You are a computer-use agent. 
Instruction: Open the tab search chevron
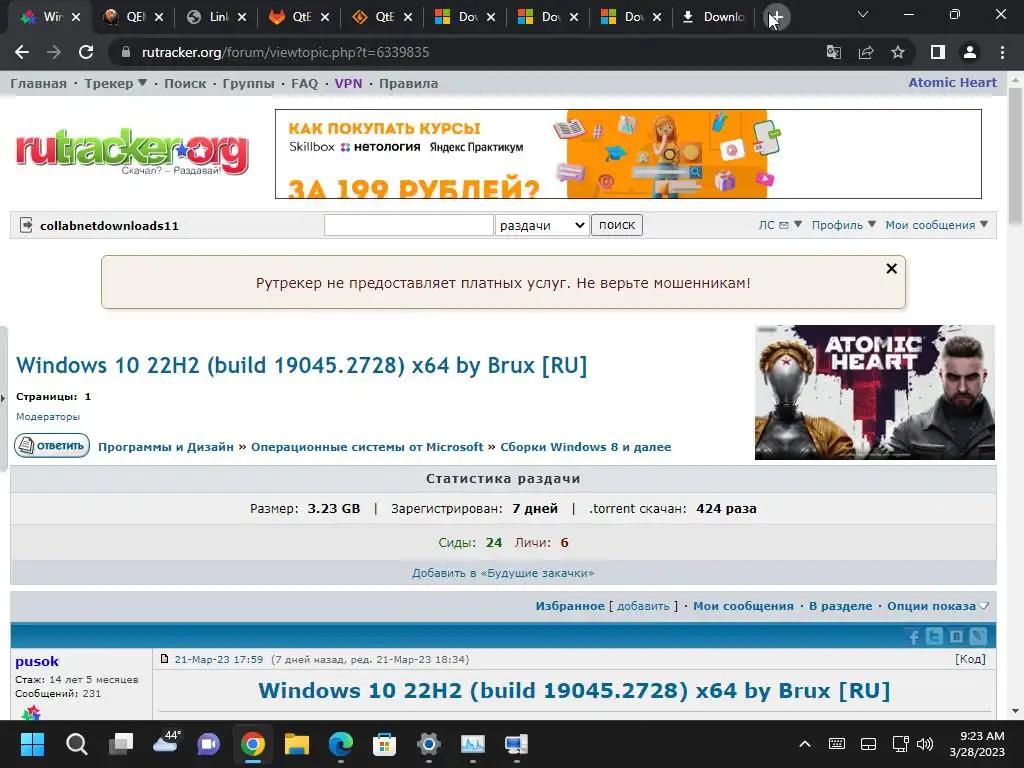pyautogui.click(x=863, y=14)
